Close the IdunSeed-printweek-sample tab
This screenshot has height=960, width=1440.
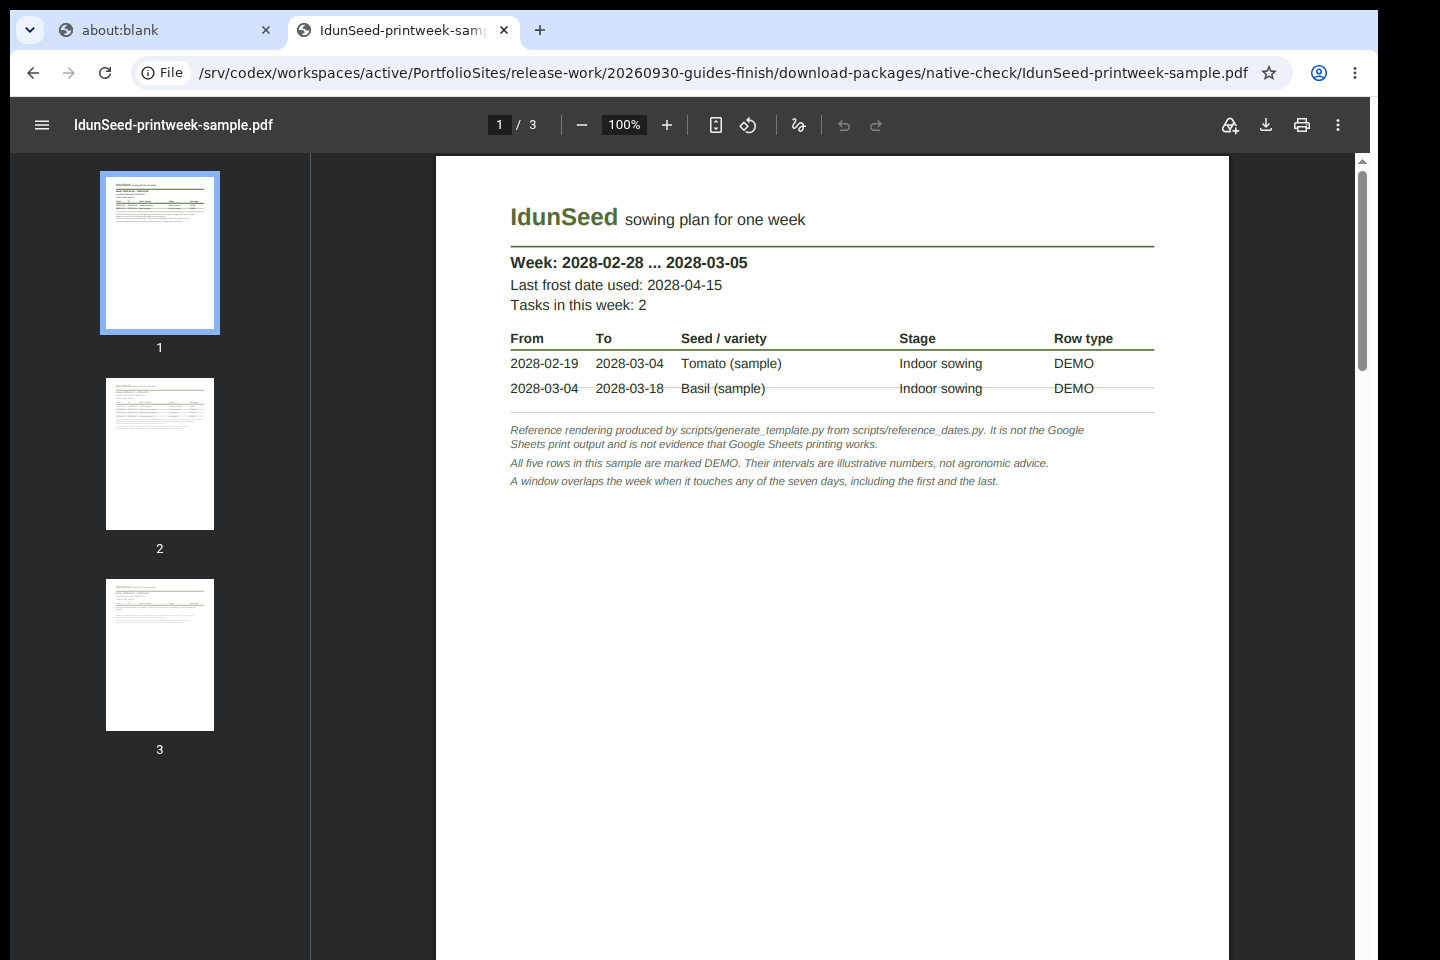[x=504, y=30]
